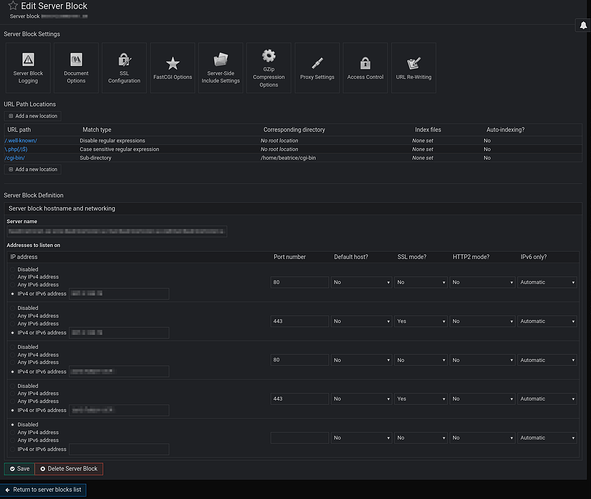The image size is (591, 499).
Task: Click port number field of first row showing 80
Action: (299, 282)
